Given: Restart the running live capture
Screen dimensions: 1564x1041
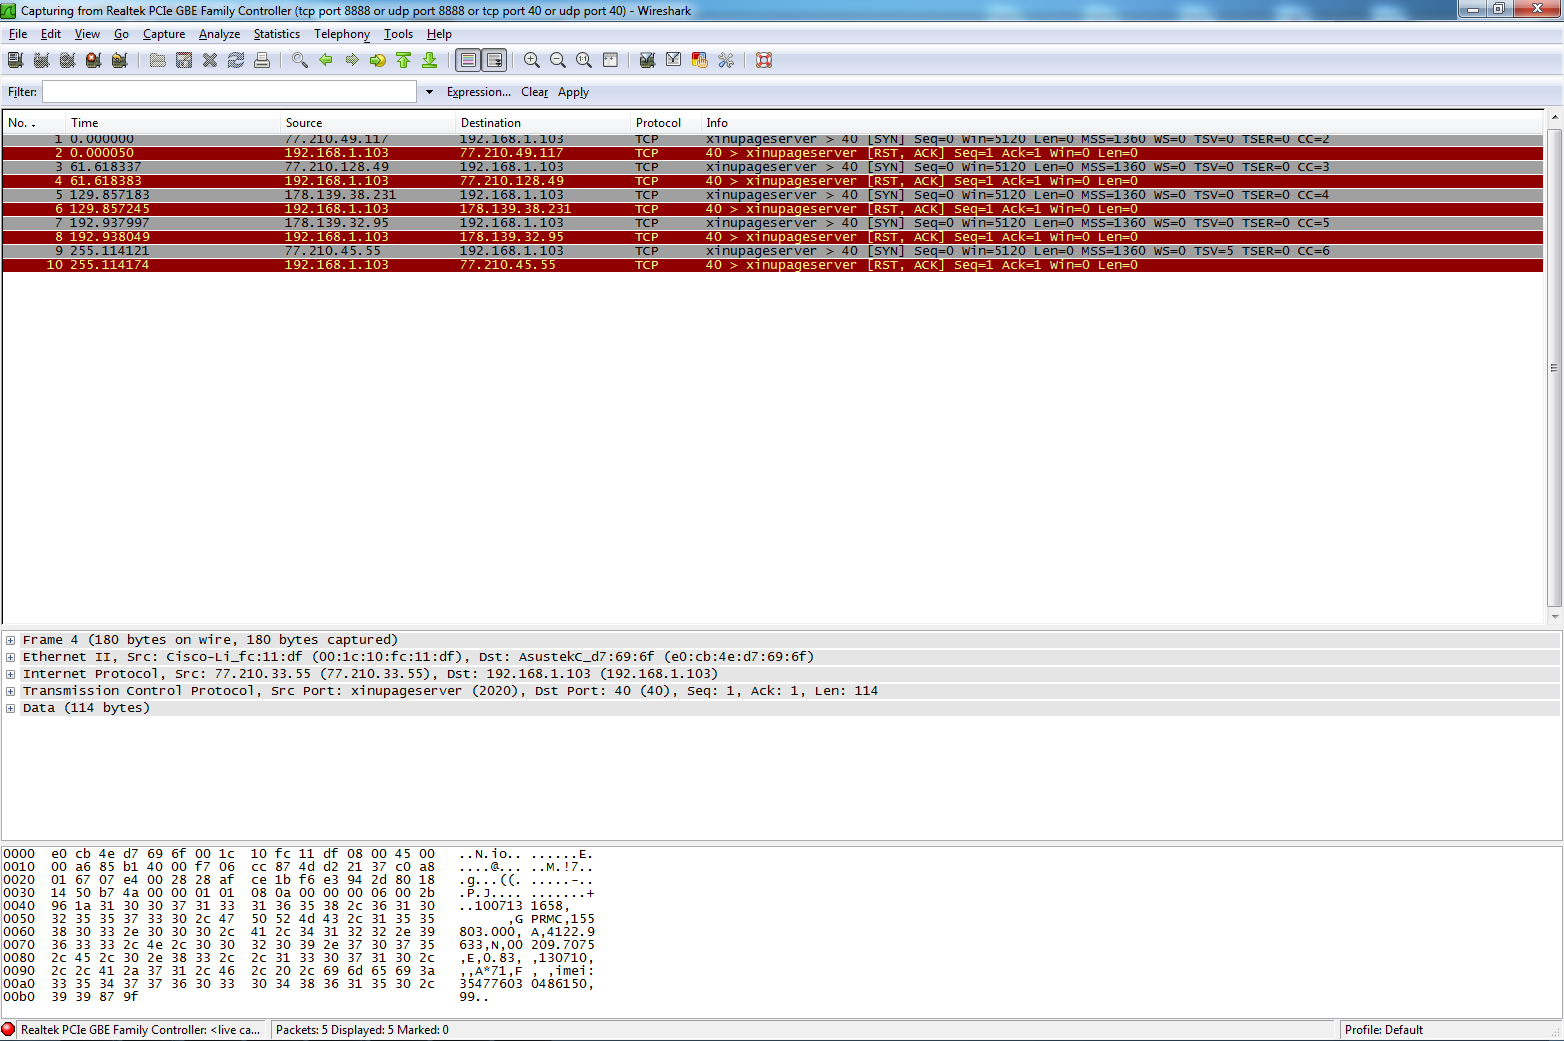Looking at the screenshot, I should 120,60.
